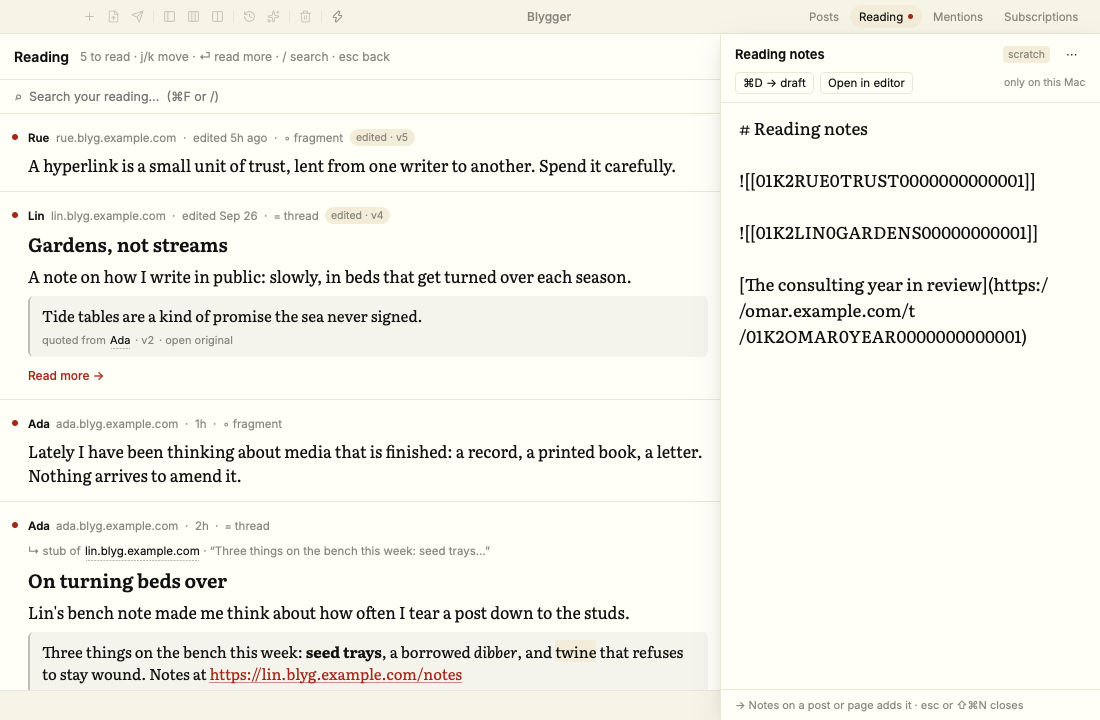Screen dimensions: 1100x720
Task: Click the # Reading notes heading in editor
Action: pyautogui.click(x=803, y=129)
